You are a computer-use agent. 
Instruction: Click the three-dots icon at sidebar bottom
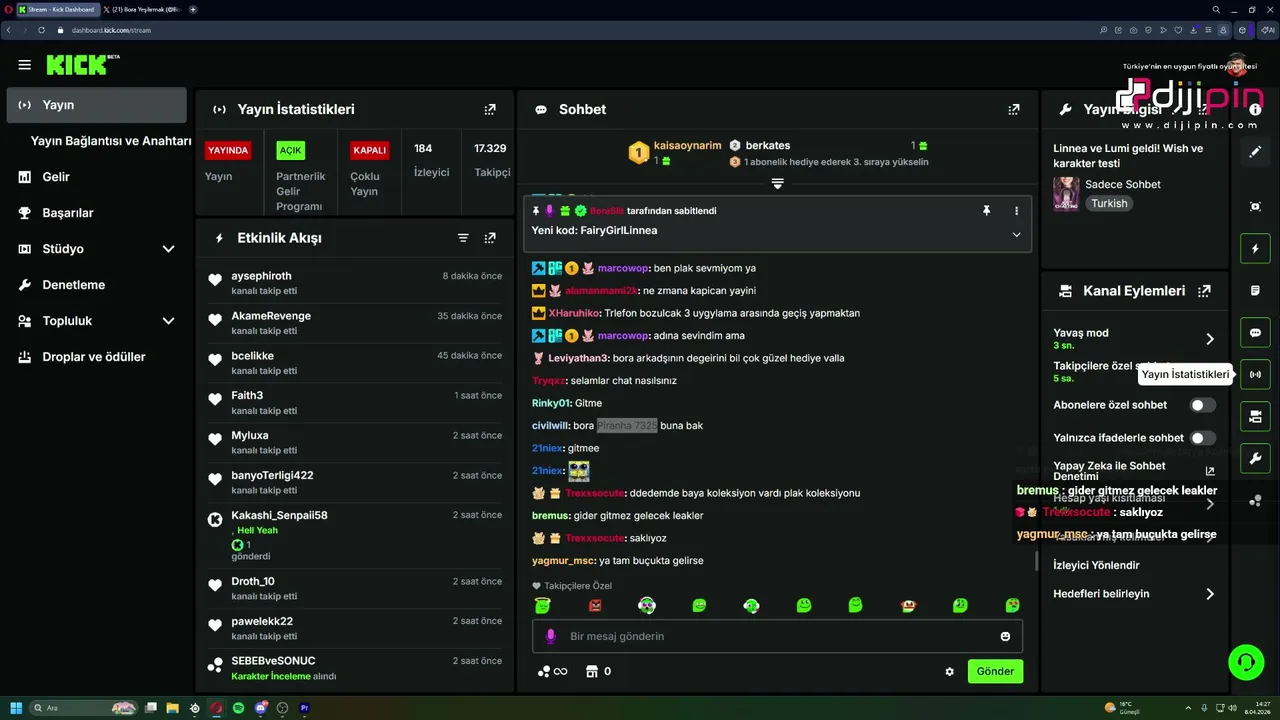click(x=1255, y=501)
